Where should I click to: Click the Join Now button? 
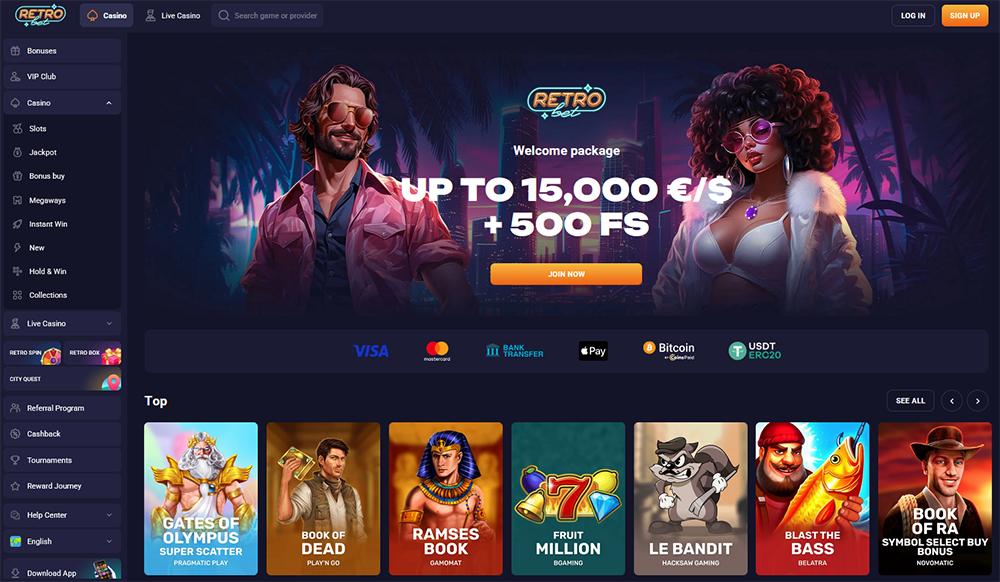pos(566,274)
